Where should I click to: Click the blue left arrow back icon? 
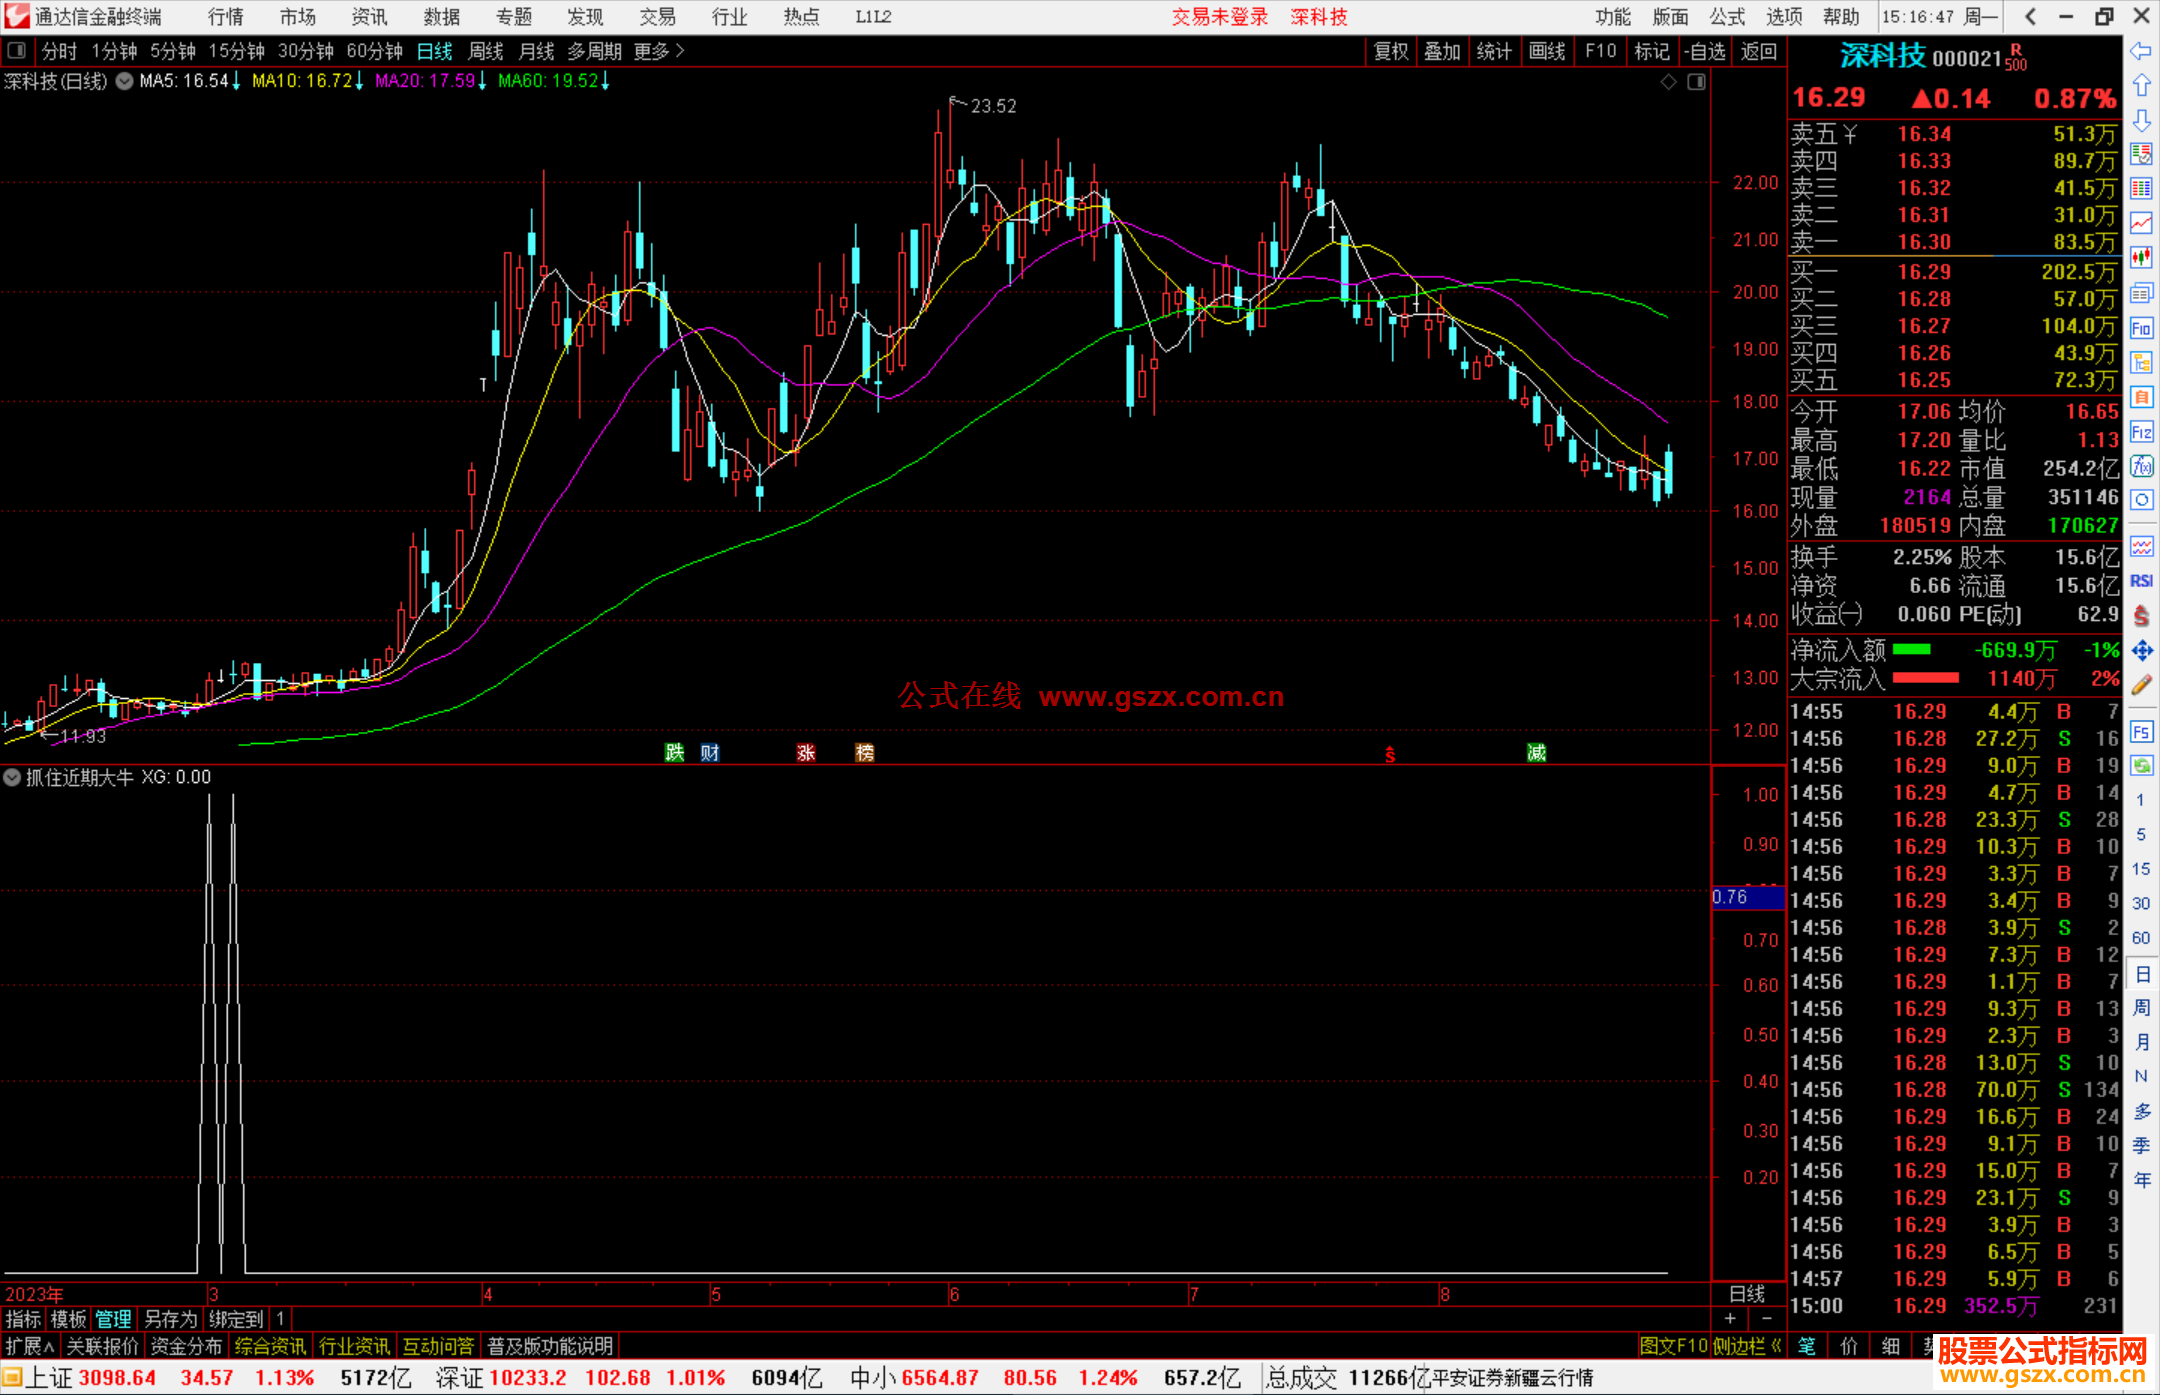(2141, 51)
